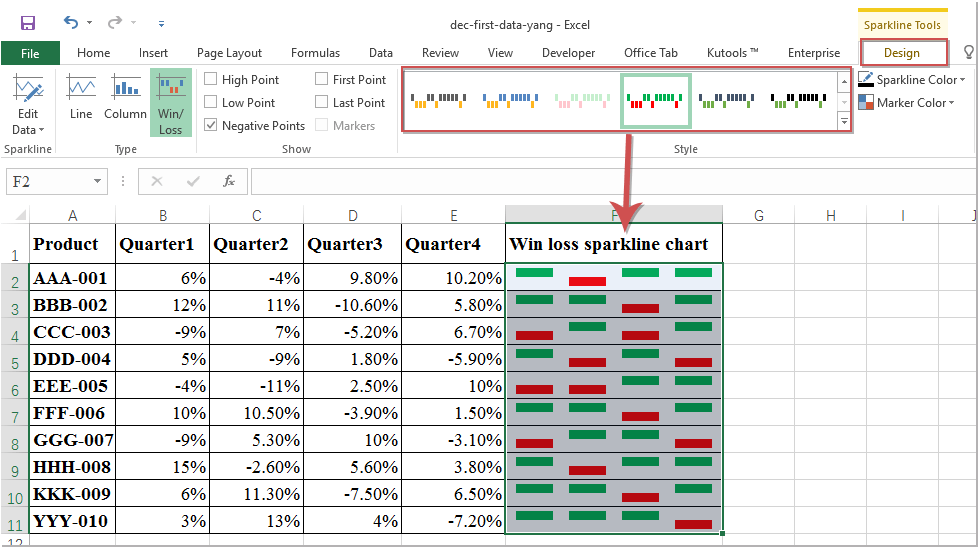Screen dimensions: 978x547
Task: Open the Name Box dropdown arrow
Action: tap(97, 182)
